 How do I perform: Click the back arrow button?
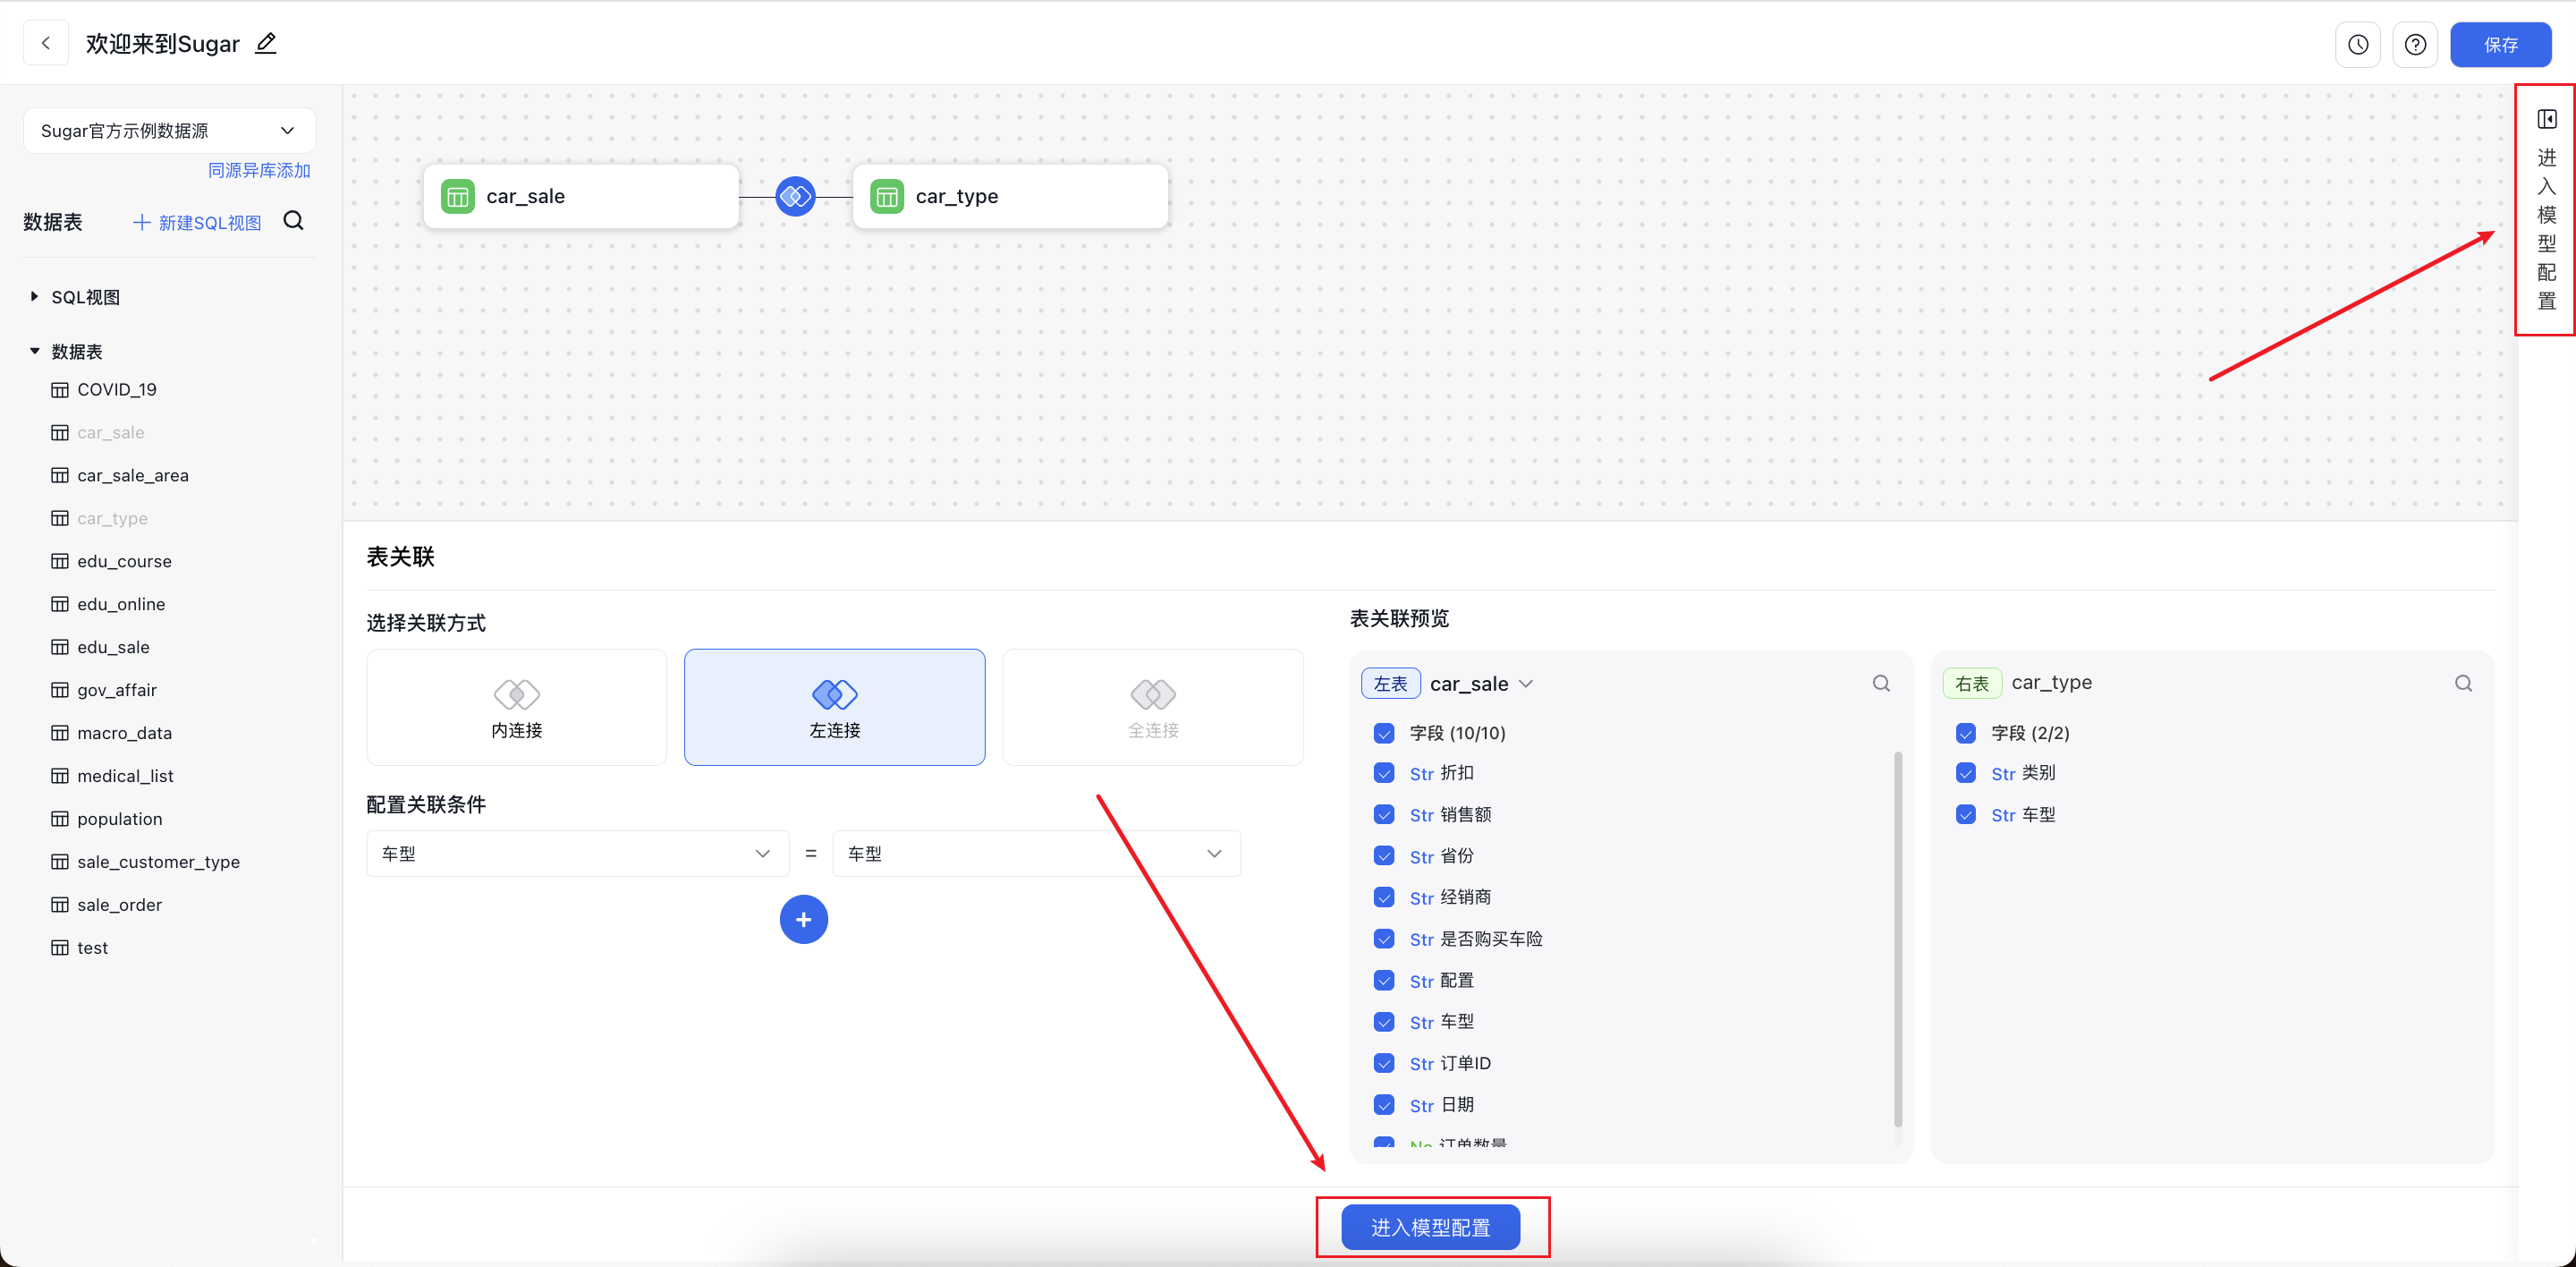pos(46,43)
